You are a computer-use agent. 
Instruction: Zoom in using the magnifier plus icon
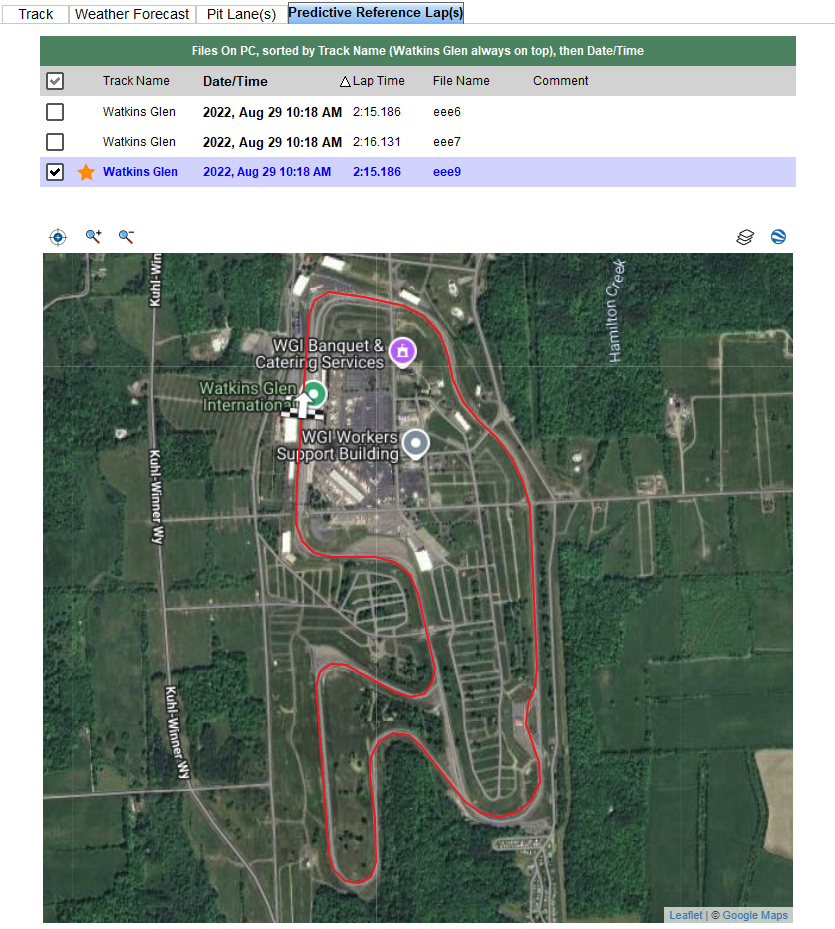pos(93,237)
